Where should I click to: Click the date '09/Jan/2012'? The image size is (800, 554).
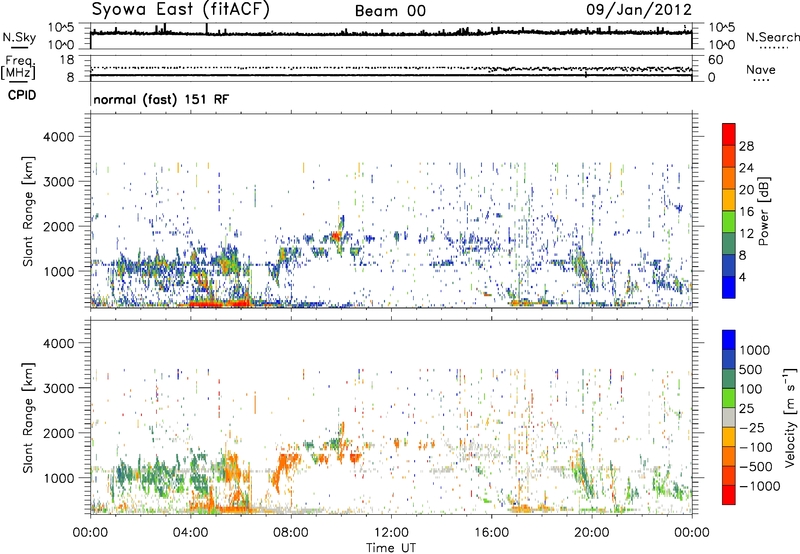pyautogui.click(x=639, y=9)
